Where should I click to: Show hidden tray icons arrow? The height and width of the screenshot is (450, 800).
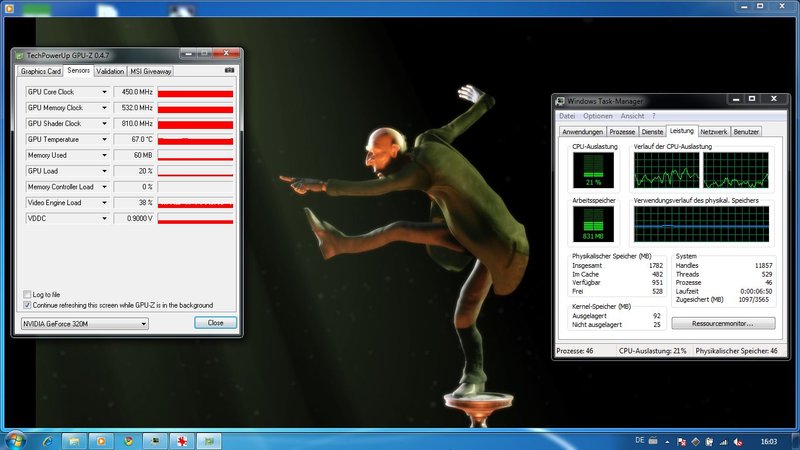click(x=667, y=442)
